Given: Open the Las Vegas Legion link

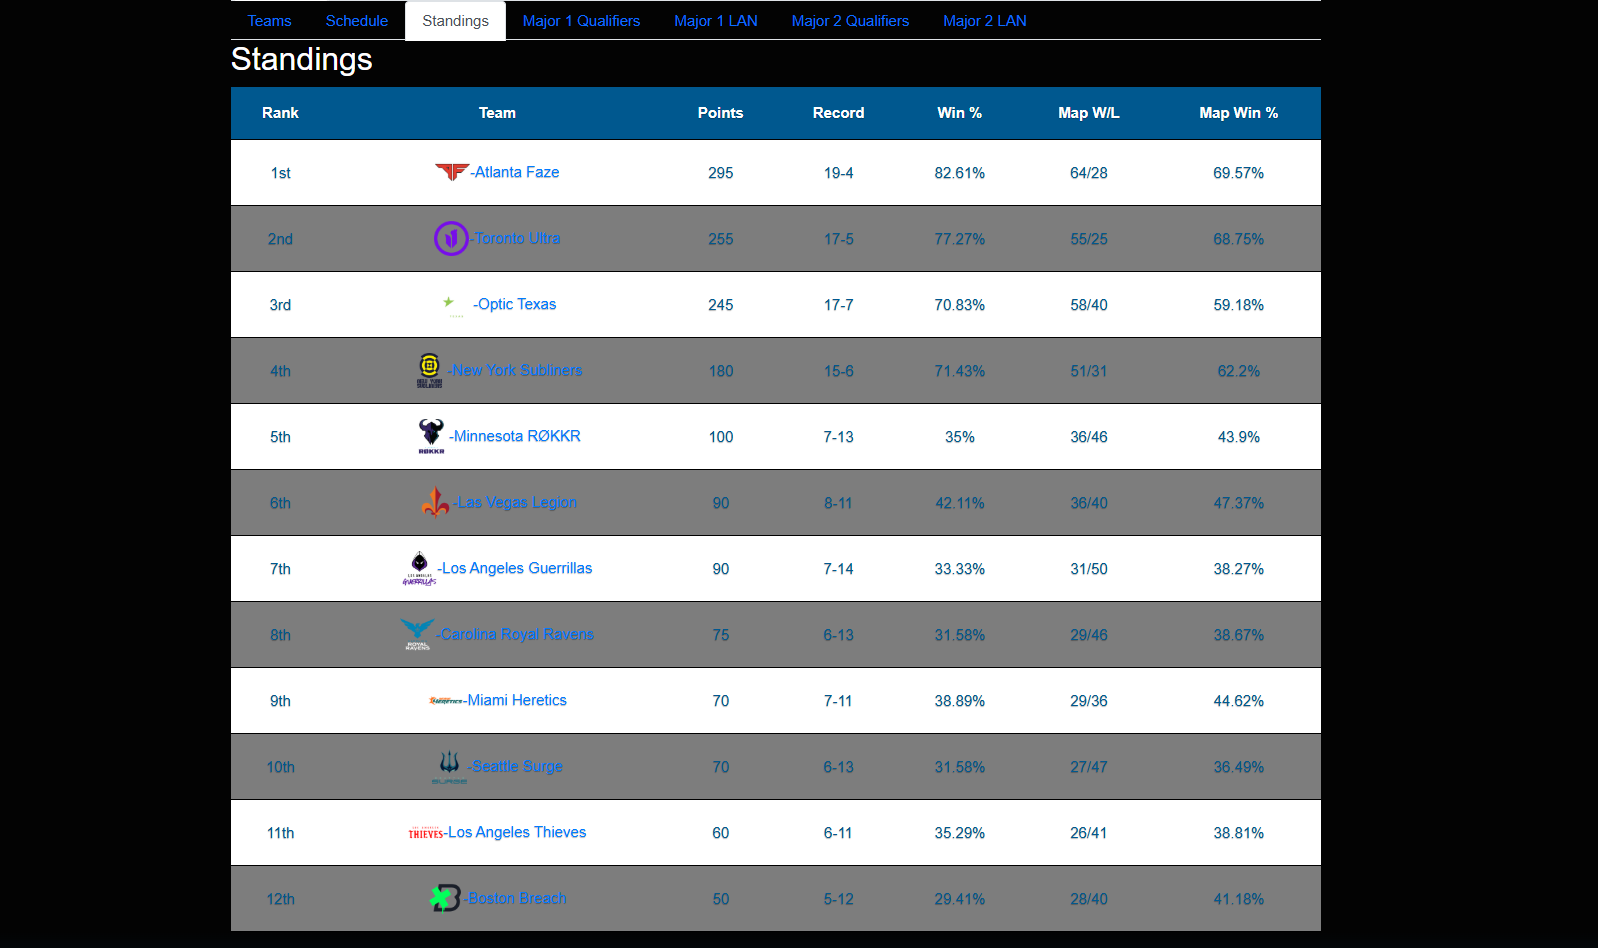Looking at the screenshot, I should [x=515, y=502].
